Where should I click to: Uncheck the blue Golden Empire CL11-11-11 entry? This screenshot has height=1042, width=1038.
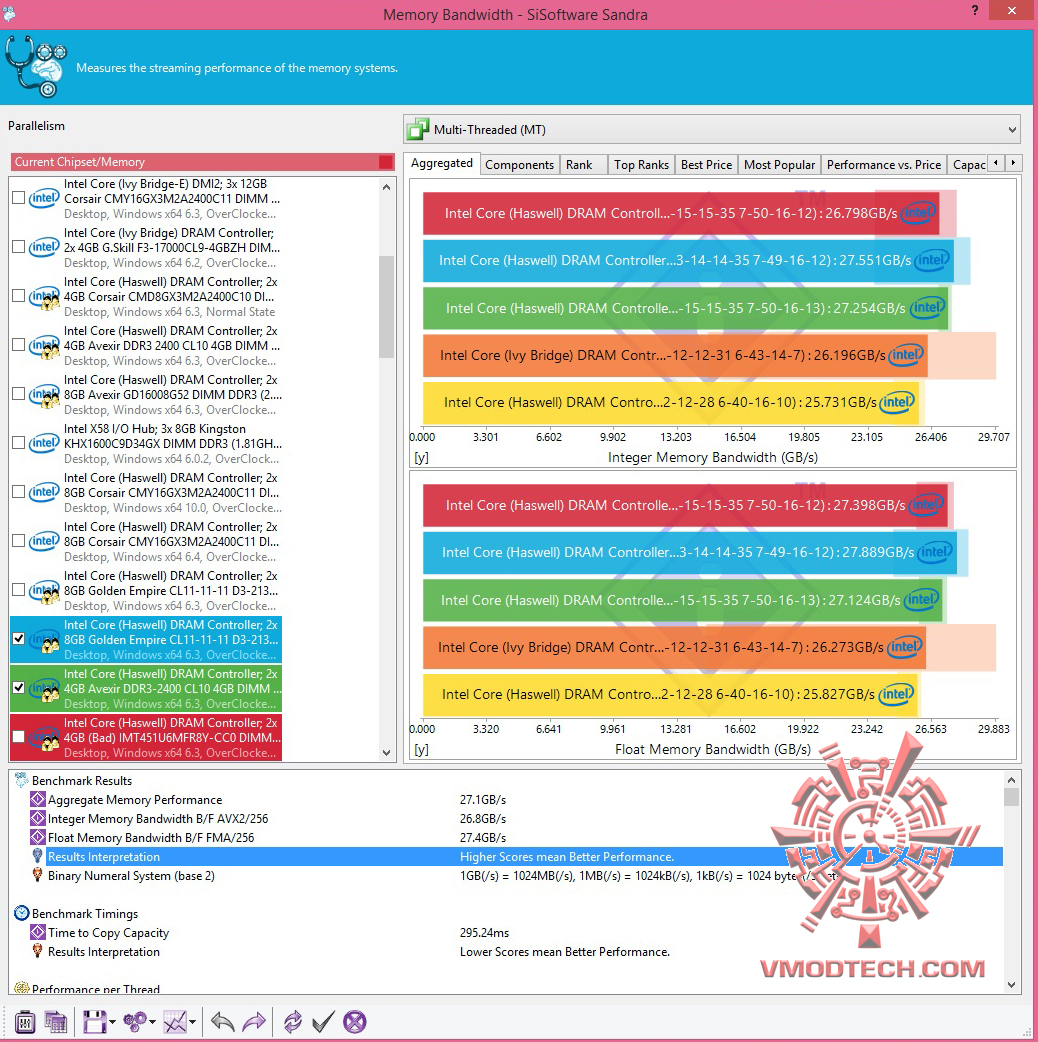click(19, 639)
